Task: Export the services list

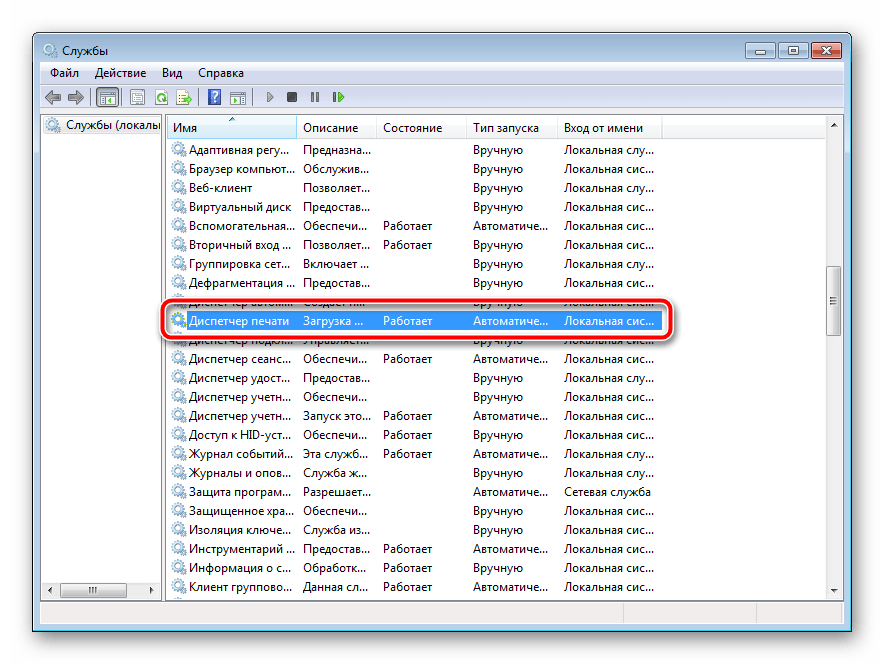Action: coord(182,97)
